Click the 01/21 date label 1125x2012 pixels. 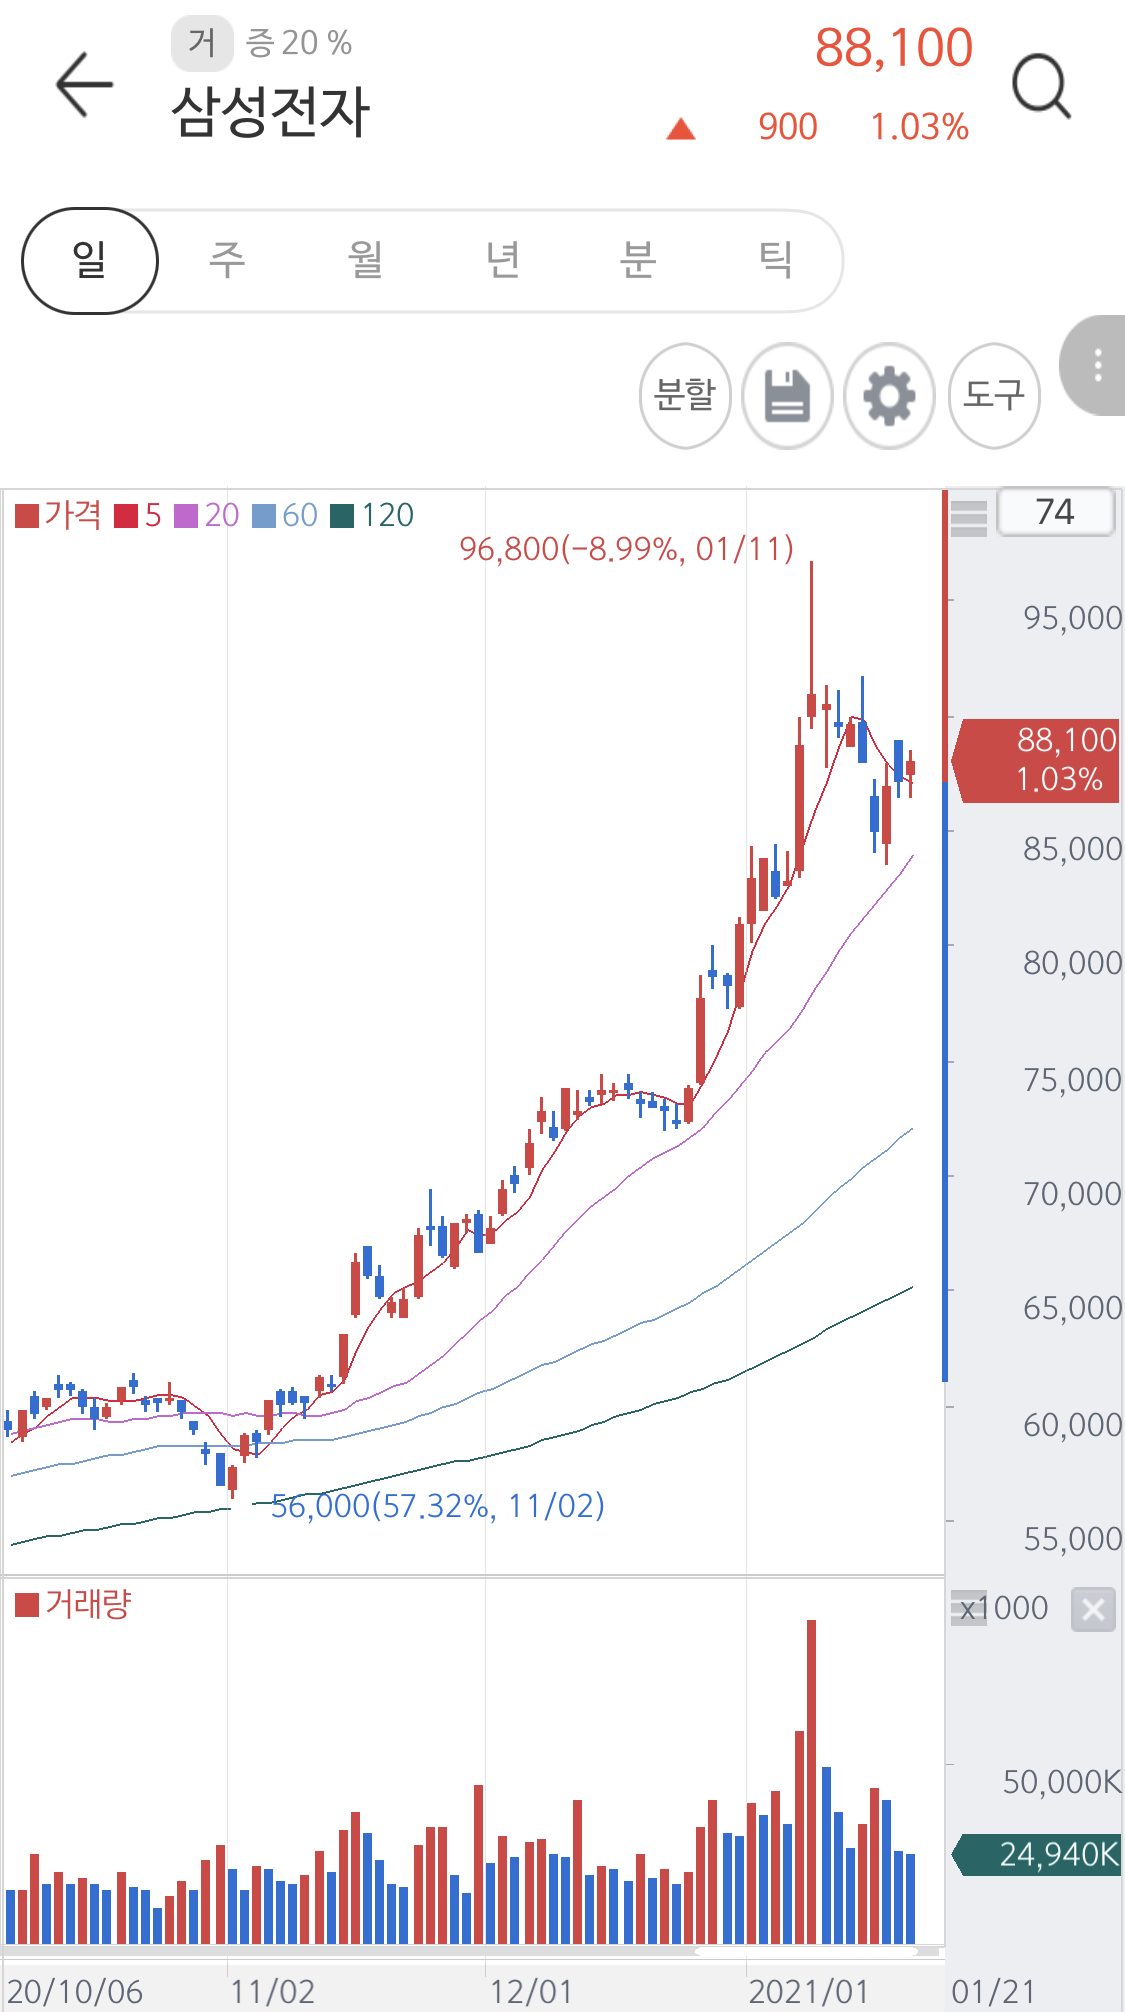(993, 1992)
